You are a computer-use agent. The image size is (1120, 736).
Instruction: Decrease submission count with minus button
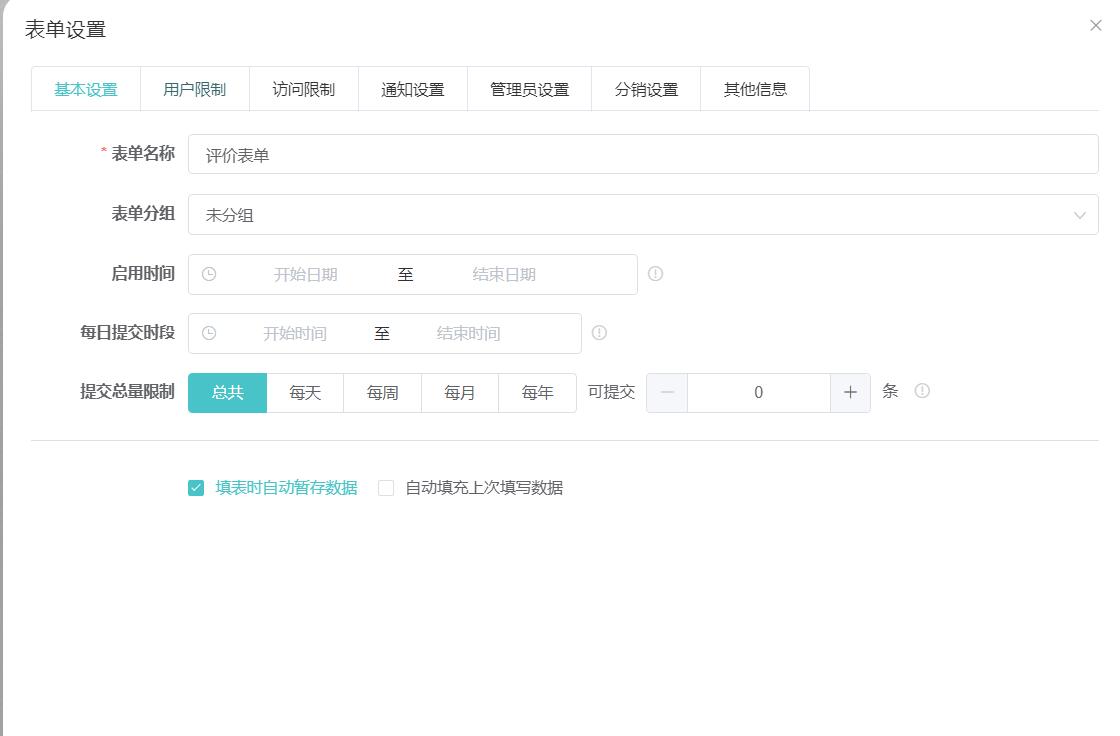tap(667, 392)
